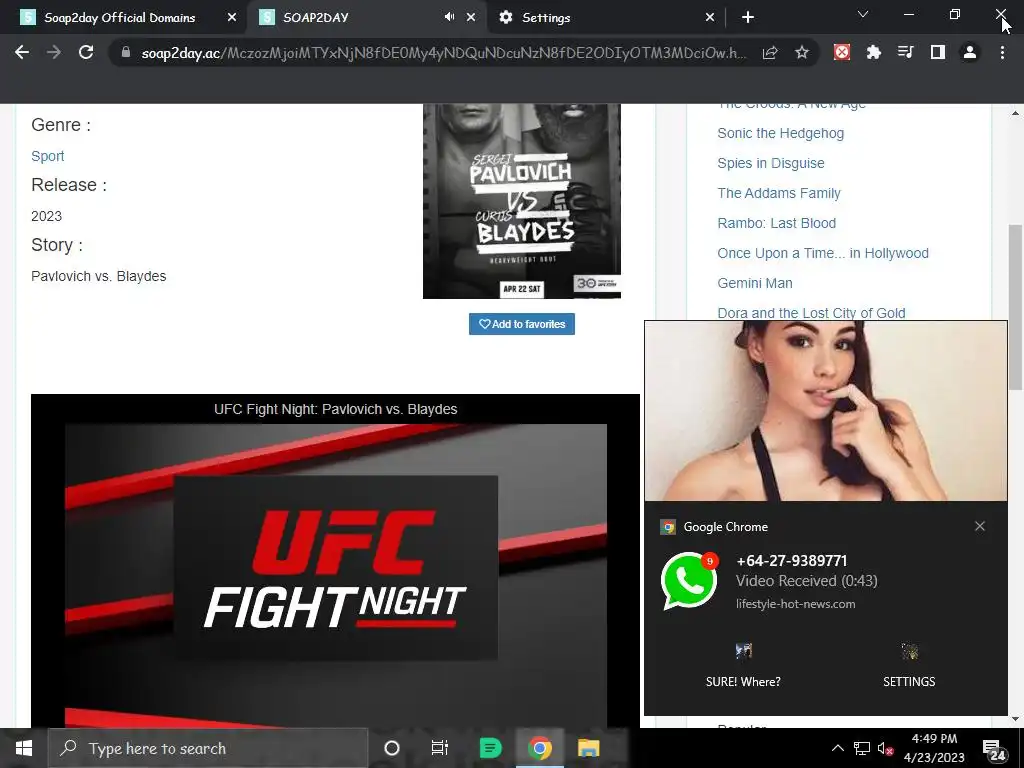
Task: Open the Action Center notifications icon
Action: [x=994, y=750]
